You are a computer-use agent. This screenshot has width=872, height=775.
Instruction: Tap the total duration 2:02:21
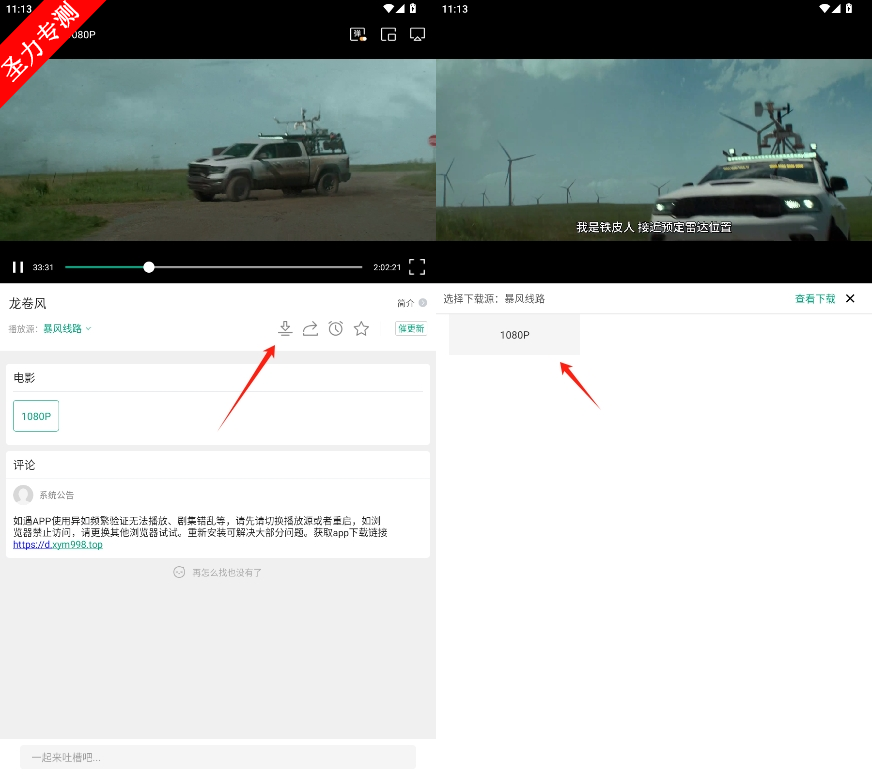(387, 267)
